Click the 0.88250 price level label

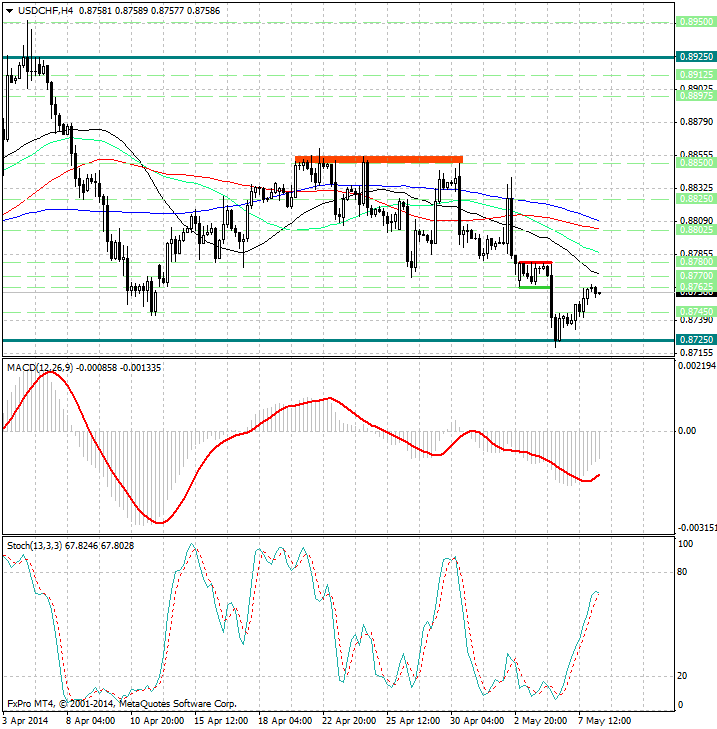tap(697, 199)
